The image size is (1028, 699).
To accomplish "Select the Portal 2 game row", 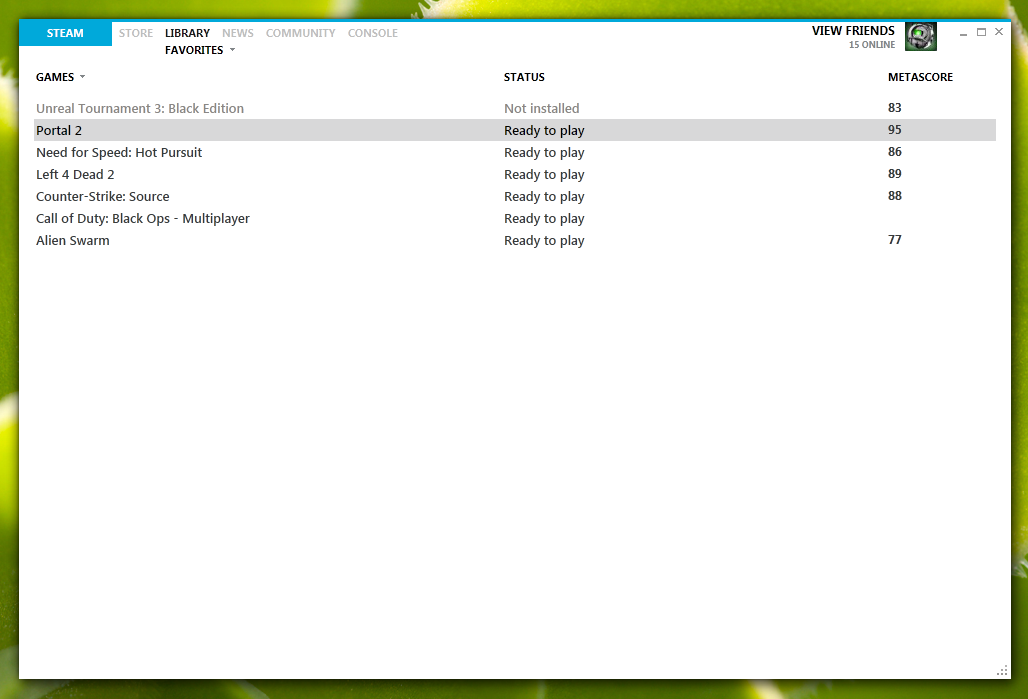I will click(515, 130).
